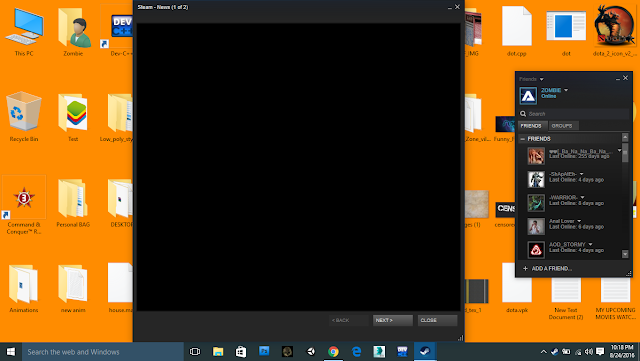Select -WARRIOR- friend name text
Screen dimensions: 640x361
tap(563, 197)
